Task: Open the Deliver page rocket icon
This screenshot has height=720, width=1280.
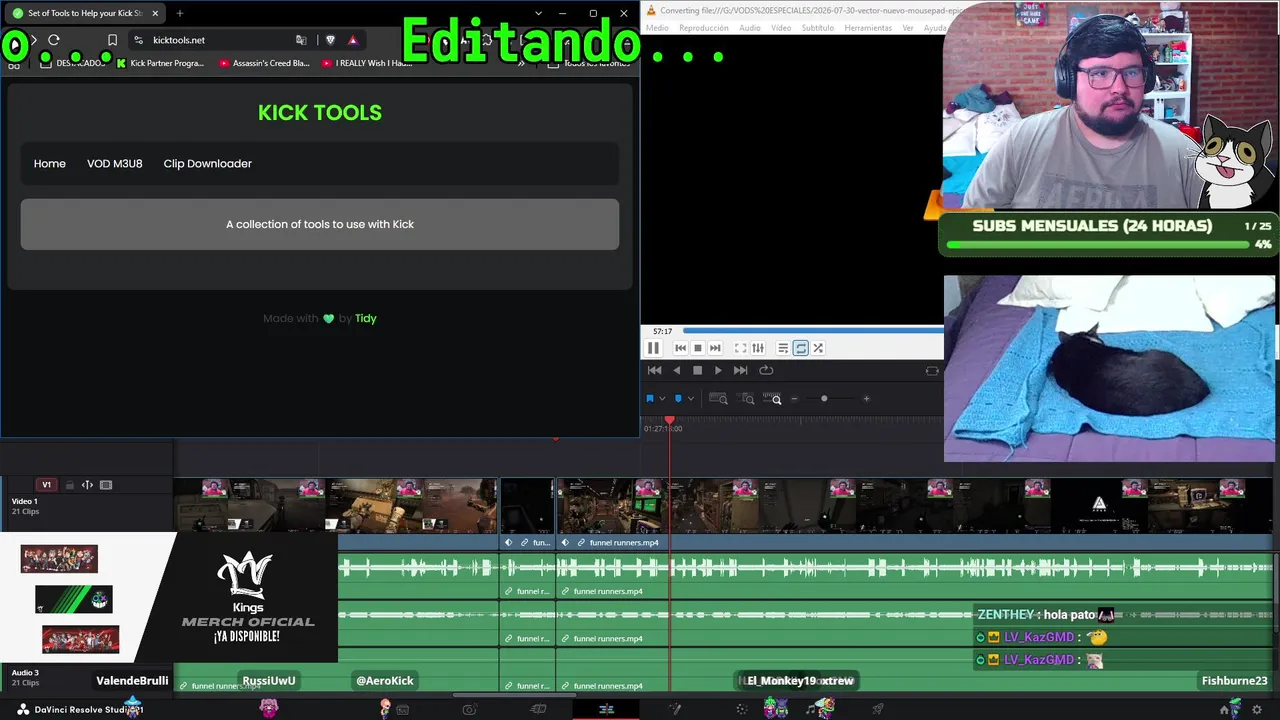Action: [x=877, y=710]
